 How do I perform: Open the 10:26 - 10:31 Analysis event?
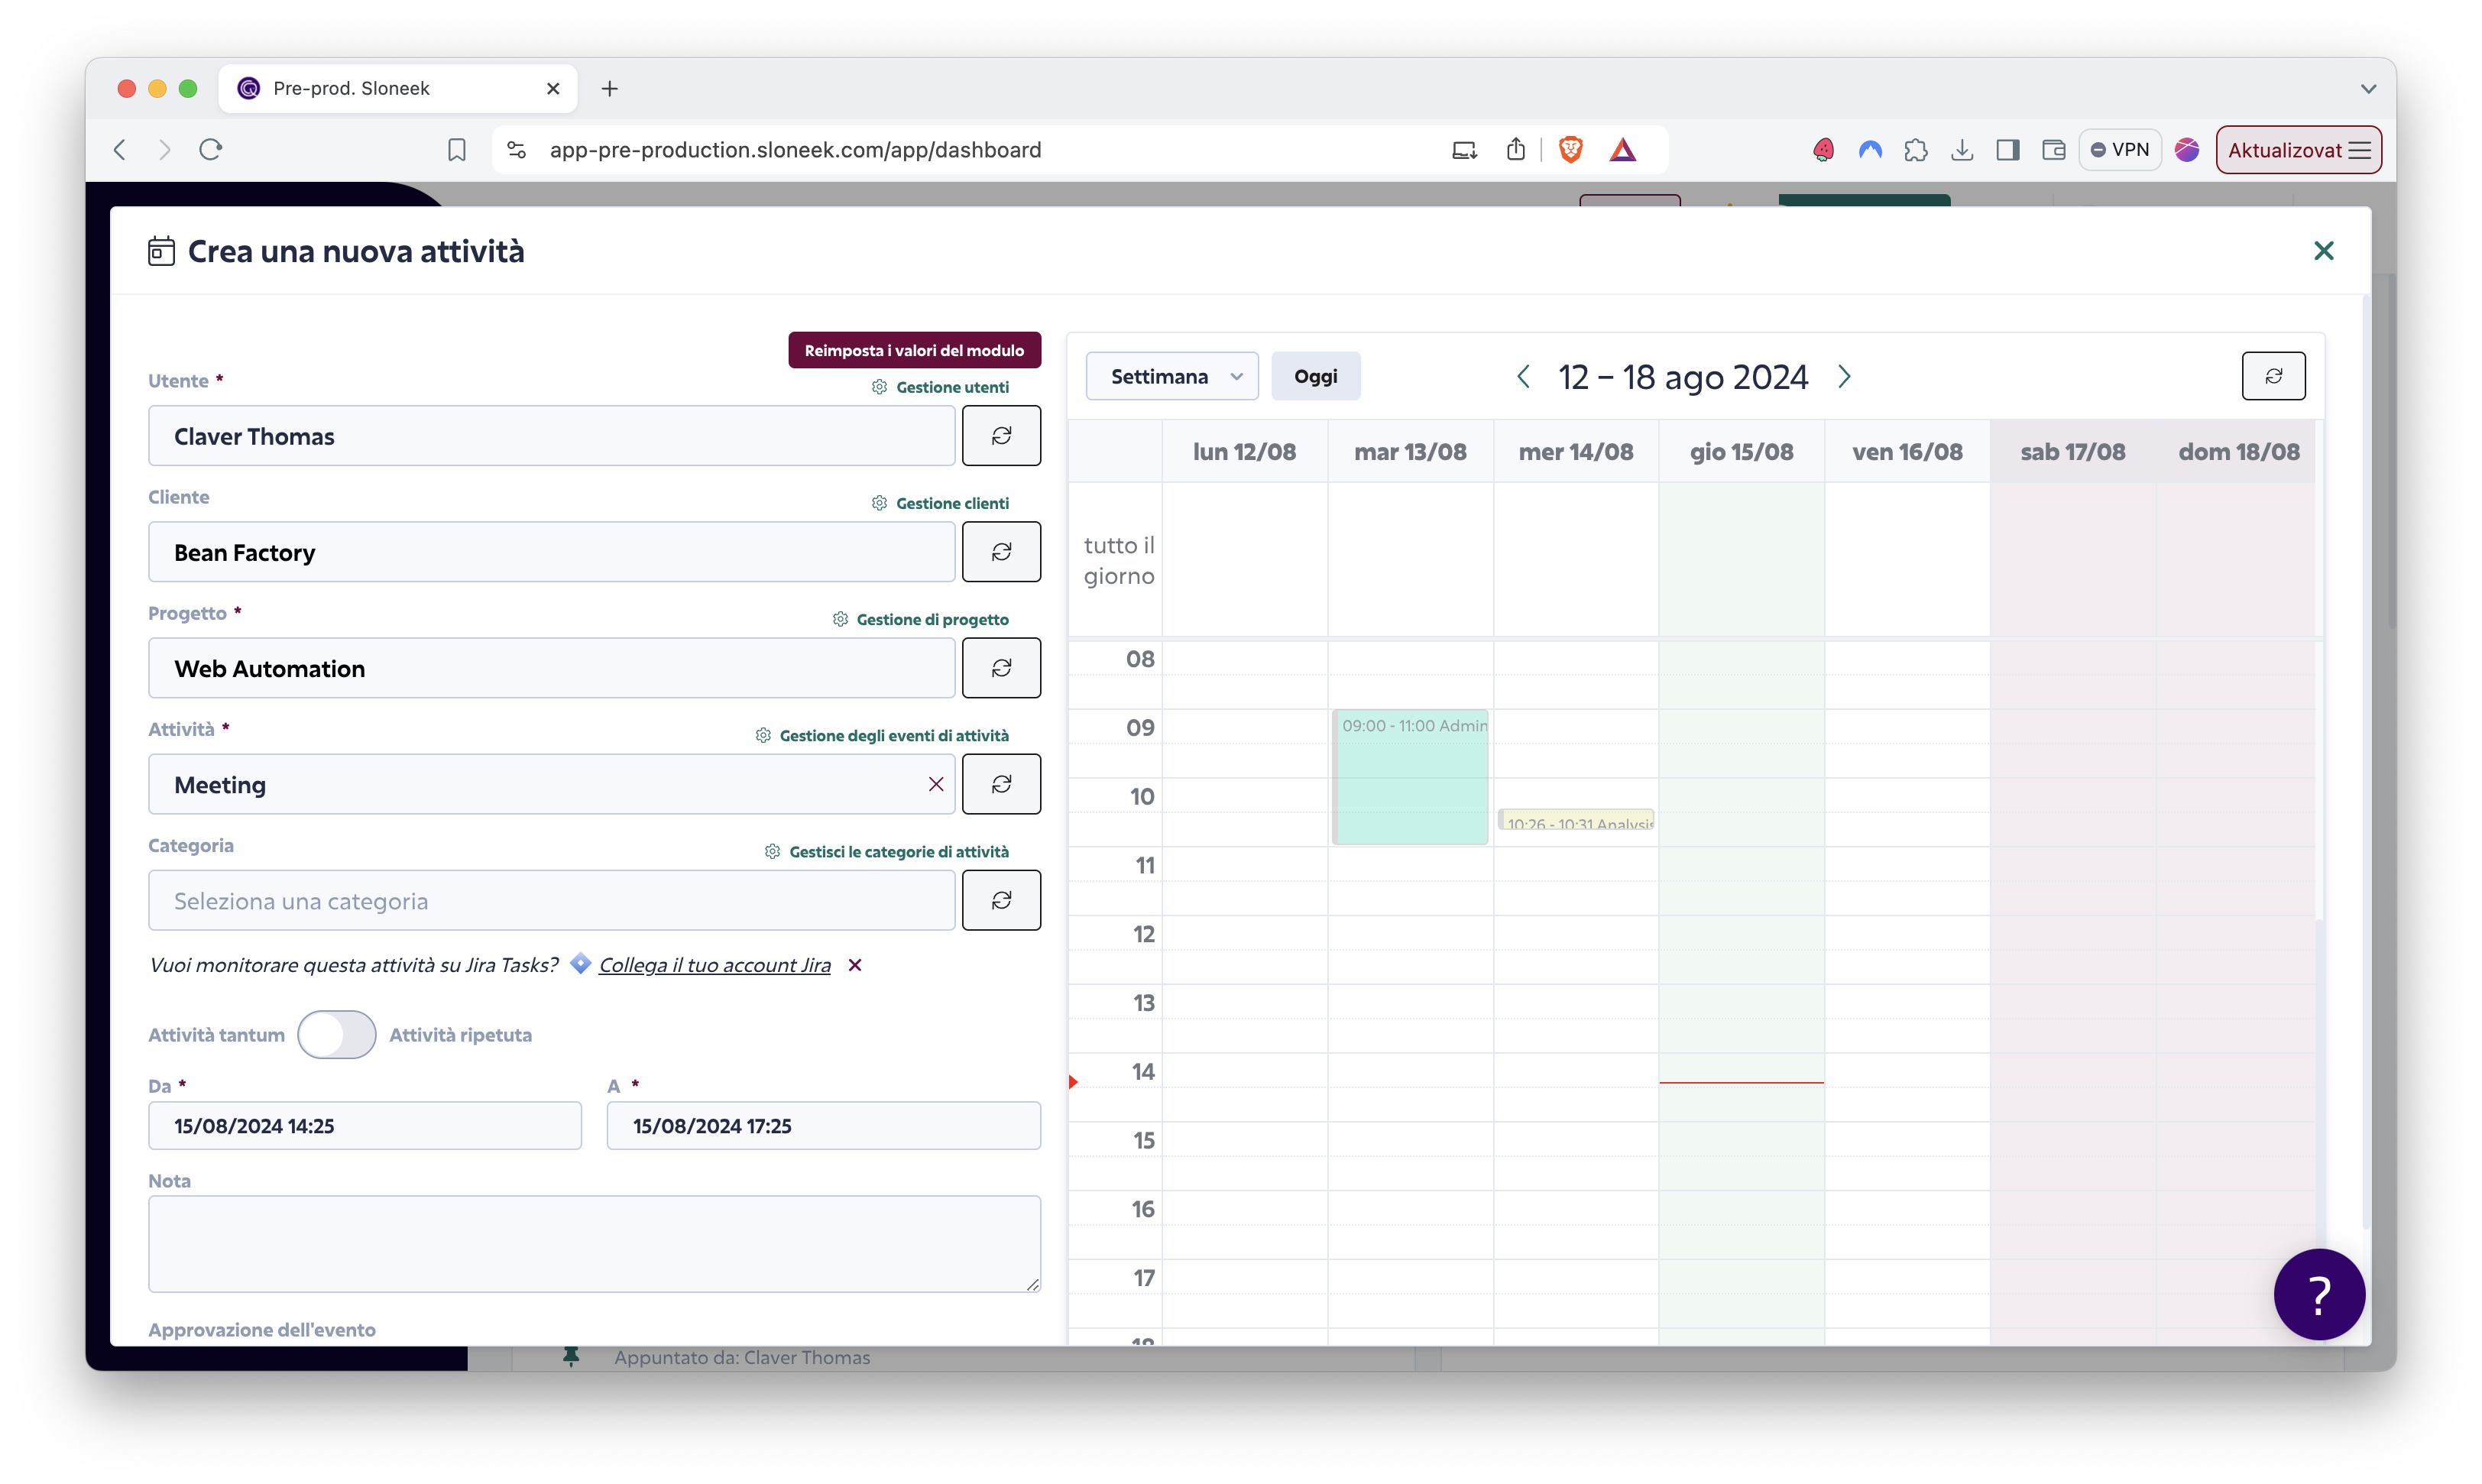[1576, 820]
